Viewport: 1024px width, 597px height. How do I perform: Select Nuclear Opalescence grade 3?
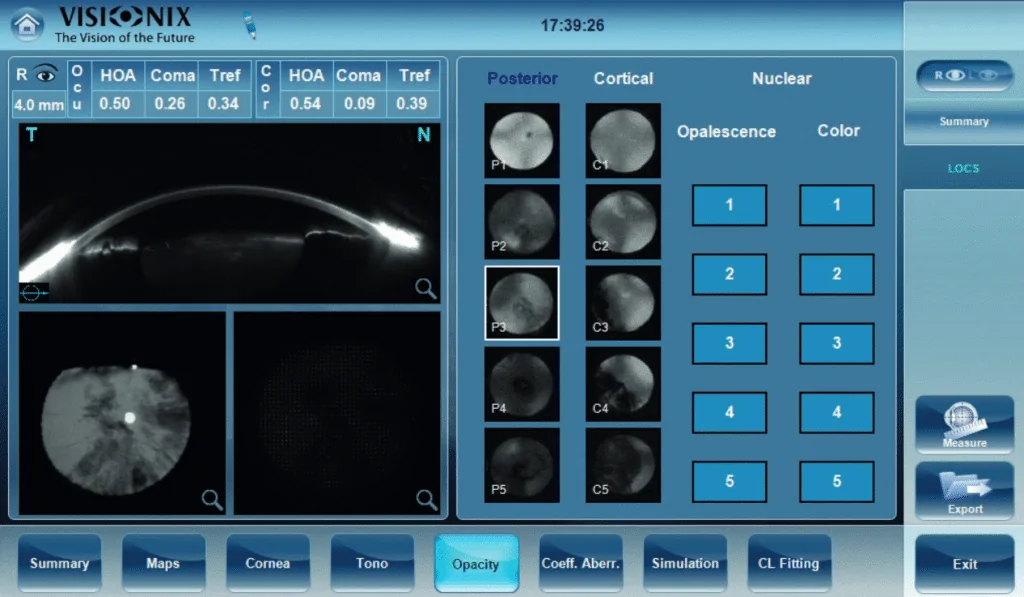(729, 343)
